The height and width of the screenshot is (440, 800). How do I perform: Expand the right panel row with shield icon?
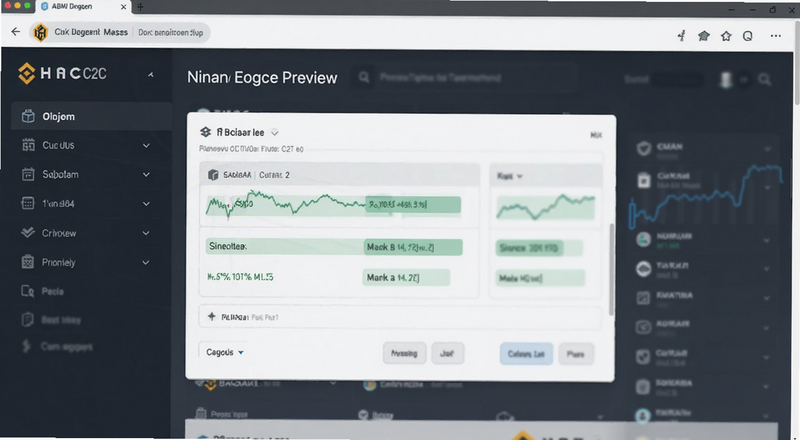(767, 149)
